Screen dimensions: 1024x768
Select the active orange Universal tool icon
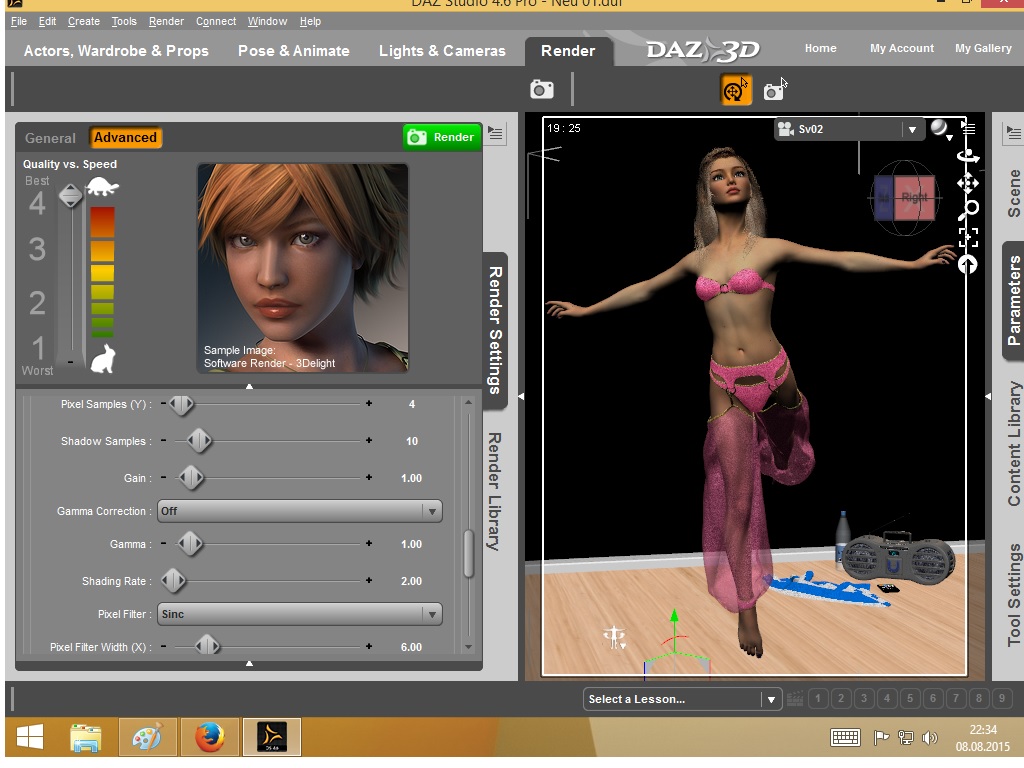pyautogui.click(x=736, y=90)
